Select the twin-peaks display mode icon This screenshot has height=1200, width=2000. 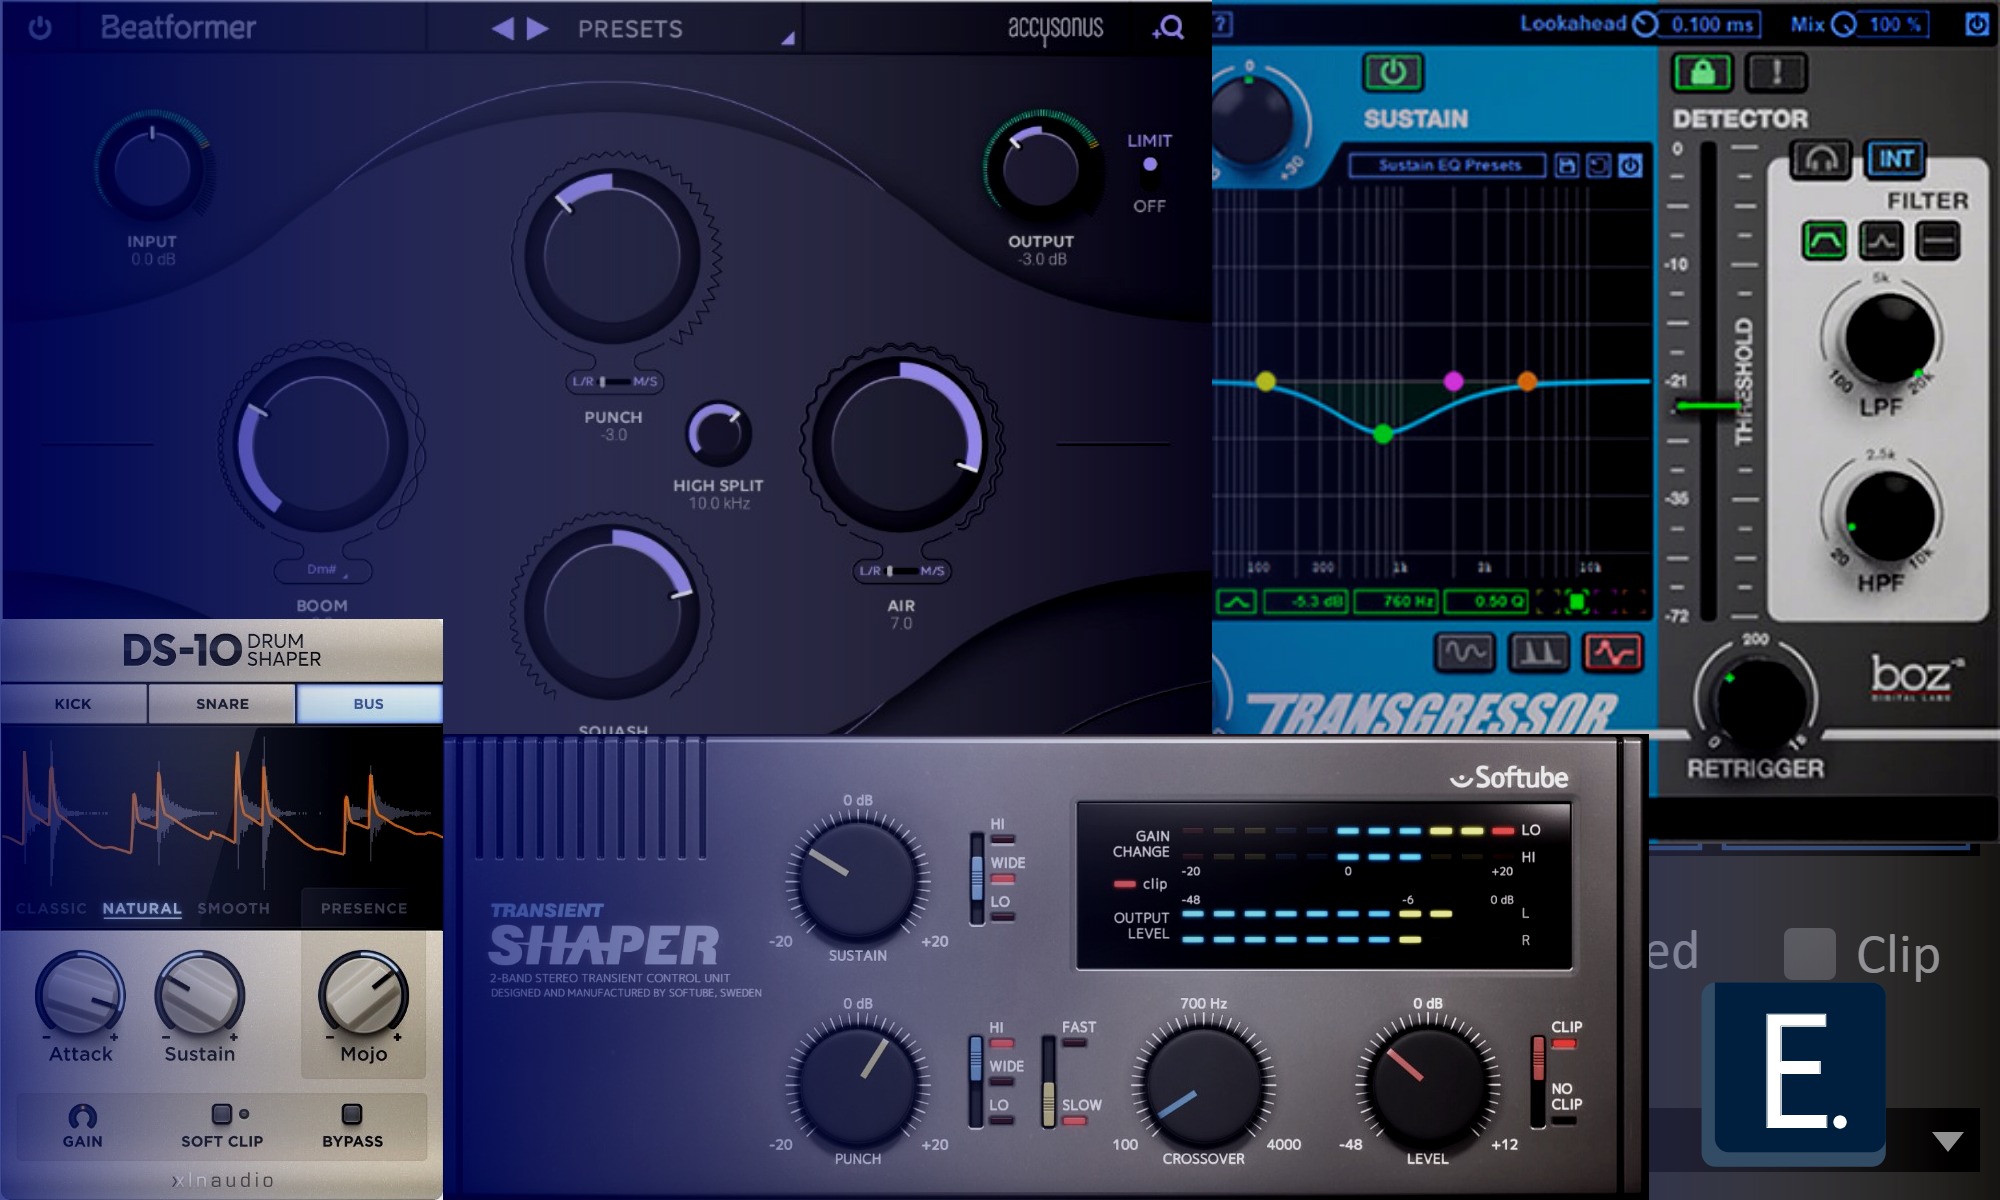point(1538,654)
